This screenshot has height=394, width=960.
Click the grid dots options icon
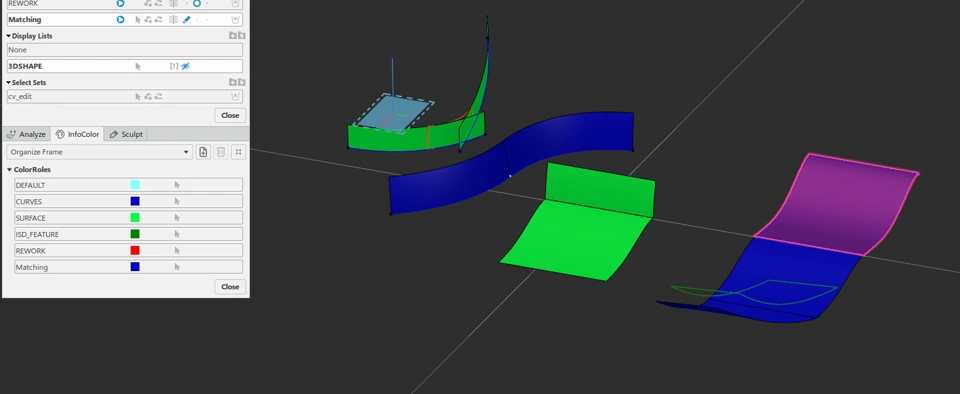[x=239, y=152]
